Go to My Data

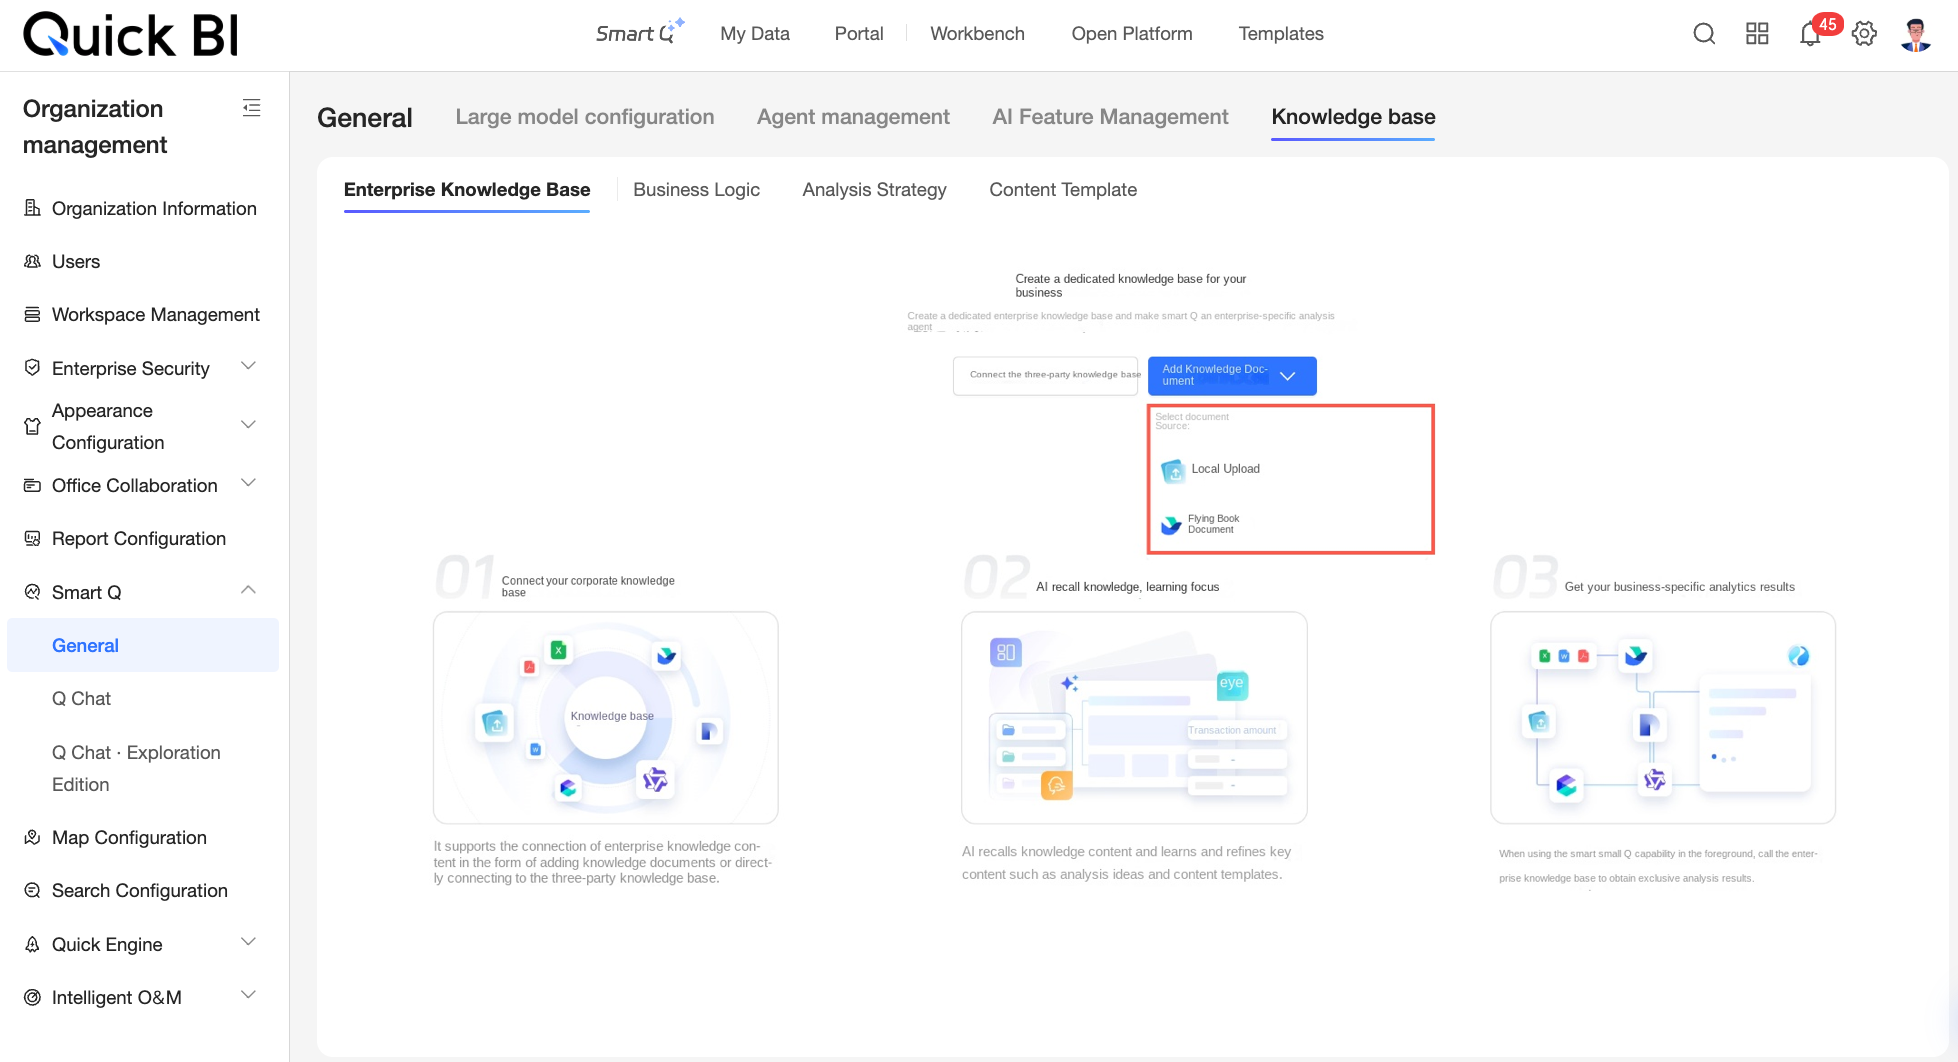(x=755, y=34)
